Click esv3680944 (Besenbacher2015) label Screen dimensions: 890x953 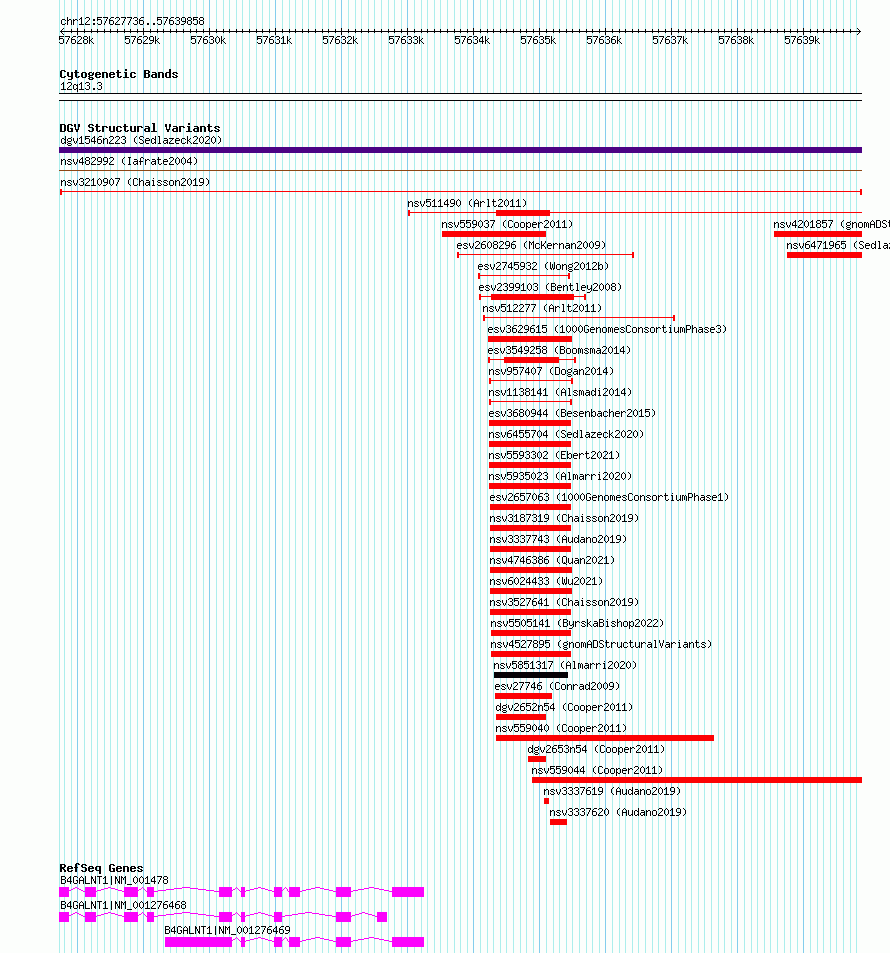click(573, 413)
